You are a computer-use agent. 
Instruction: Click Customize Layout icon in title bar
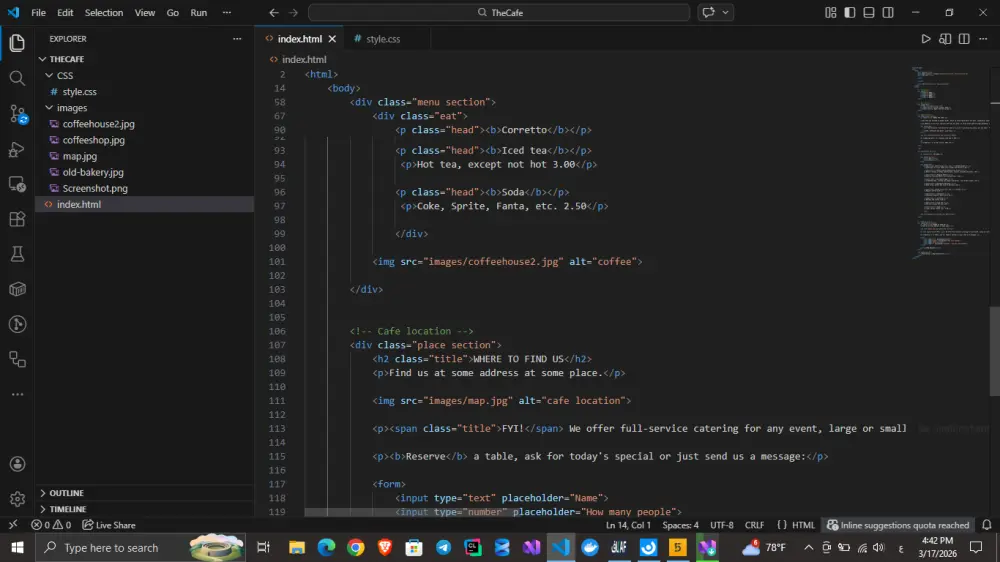click(x=830, y=13)
